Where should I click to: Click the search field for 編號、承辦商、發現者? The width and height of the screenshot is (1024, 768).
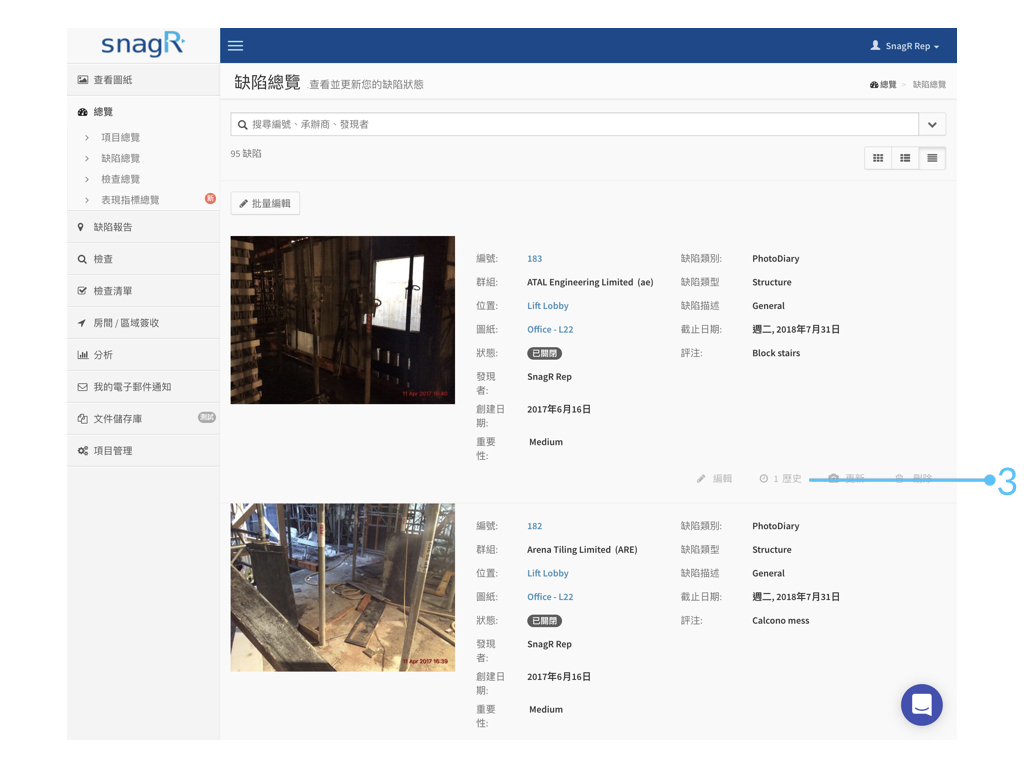[x=575, y=124]
